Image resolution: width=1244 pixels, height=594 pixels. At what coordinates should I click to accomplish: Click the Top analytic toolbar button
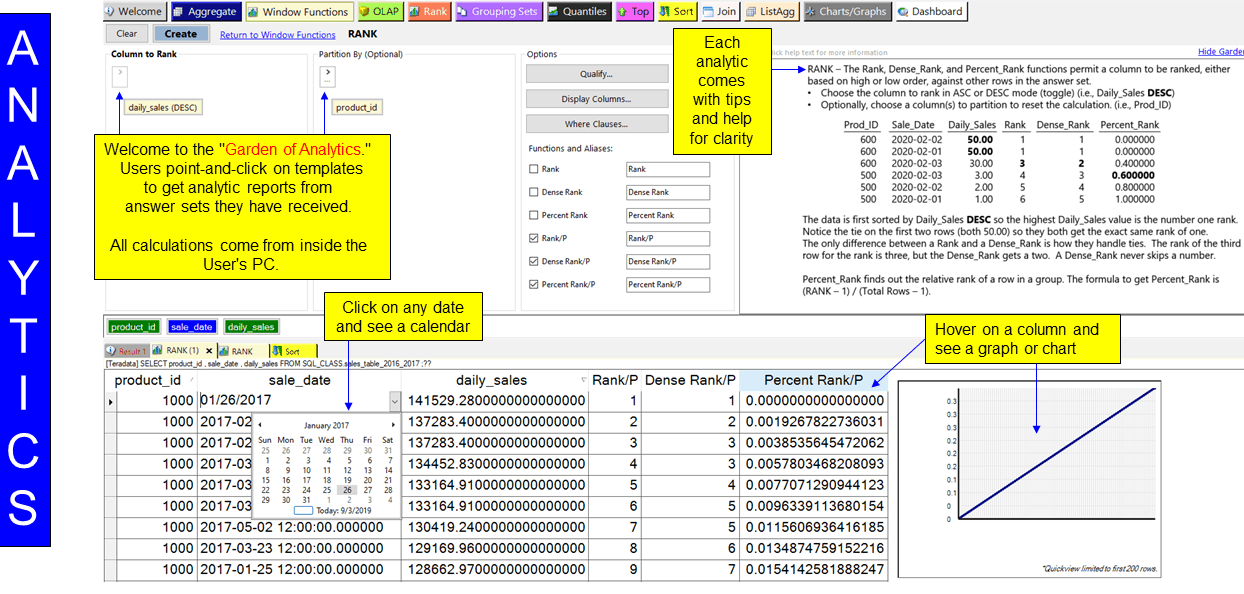pos(633,12)
